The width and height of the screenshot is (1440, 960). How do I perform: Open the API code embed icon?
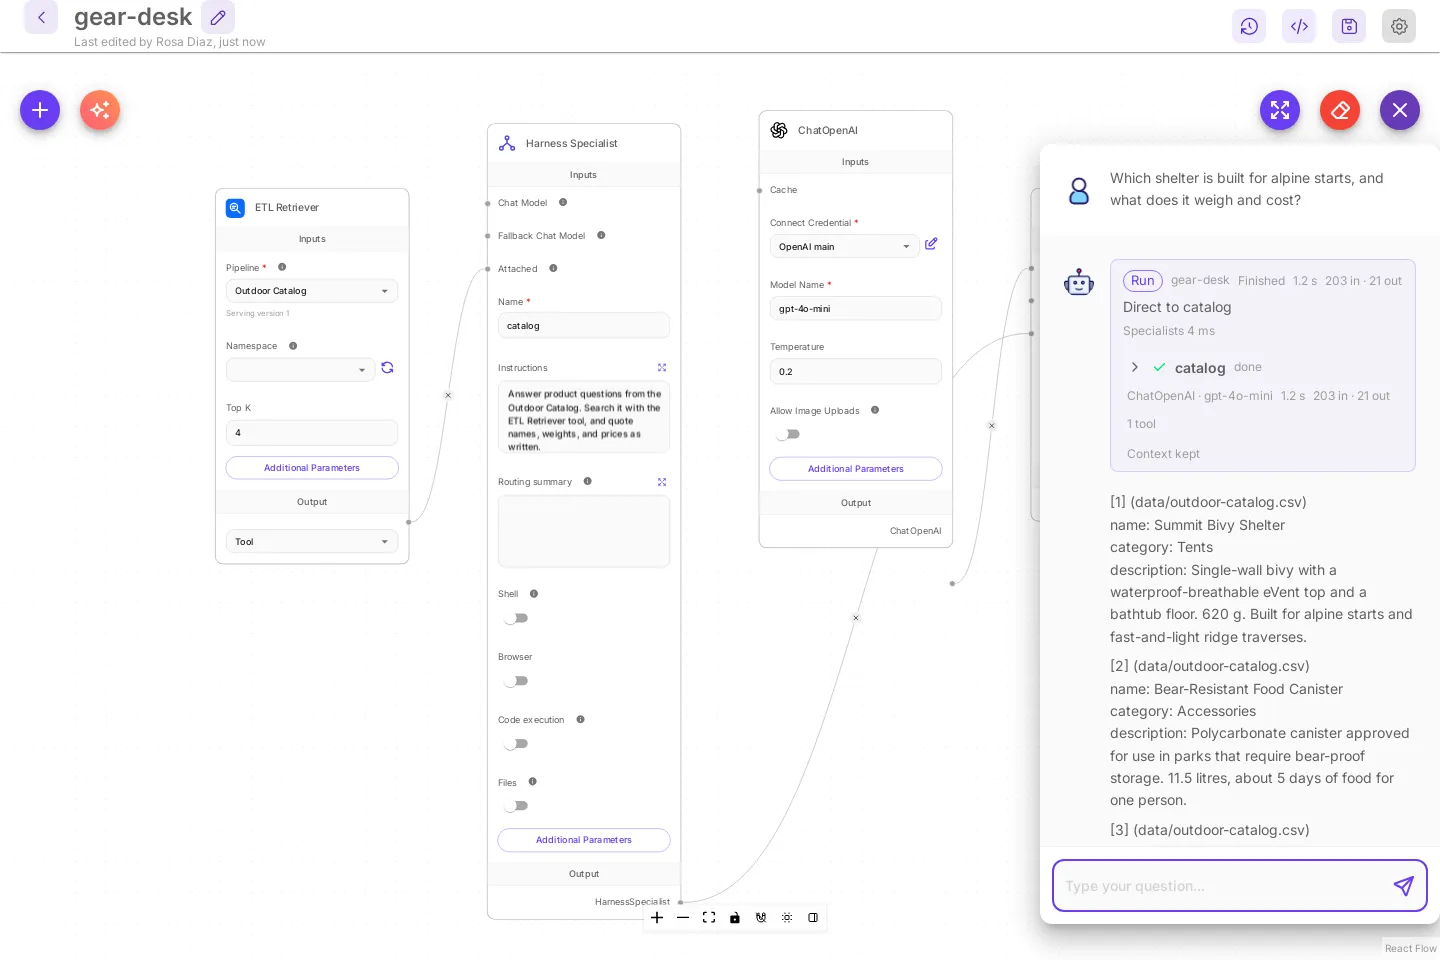1299,26
